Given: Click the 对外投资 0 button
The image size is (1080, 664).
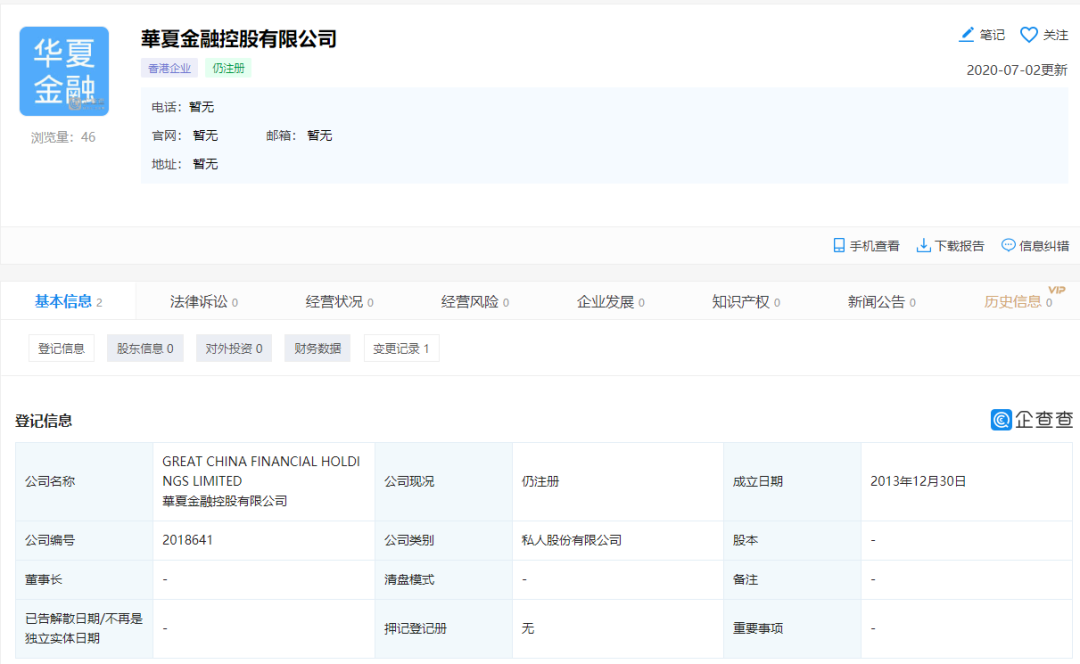Looking at the screenshot, I should tap(233, 349).
